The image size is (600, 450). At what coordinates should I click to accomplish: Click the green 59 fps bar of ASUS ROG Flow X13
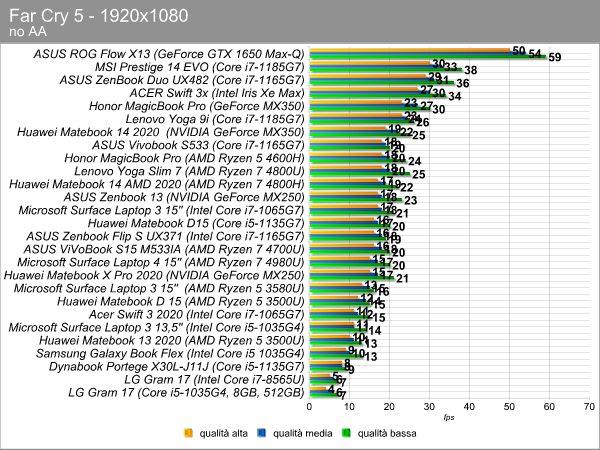428,57
